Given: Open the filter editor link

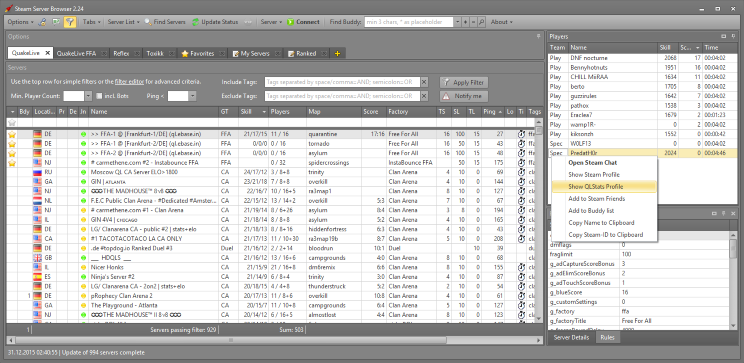Looking at the screenshot, I should click(x=129, y=82).
